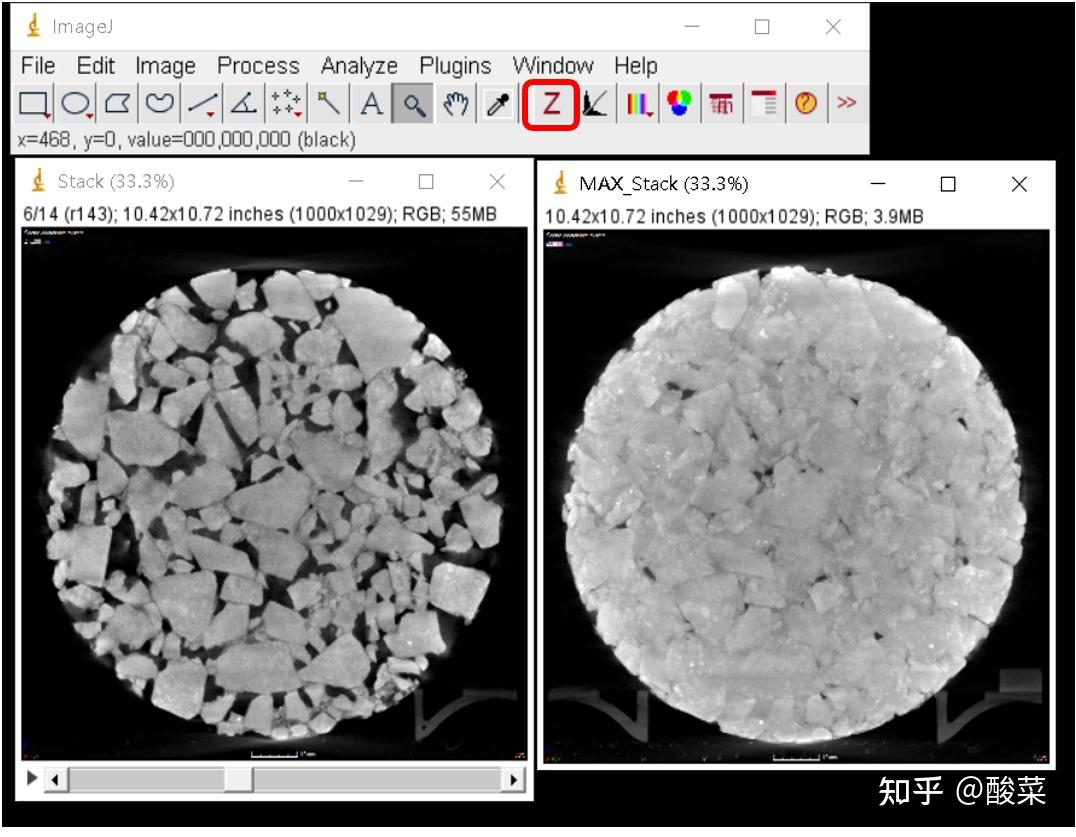Select the Oval selection tool
This screenshot has width=1076, height=837.
point(74,102)
